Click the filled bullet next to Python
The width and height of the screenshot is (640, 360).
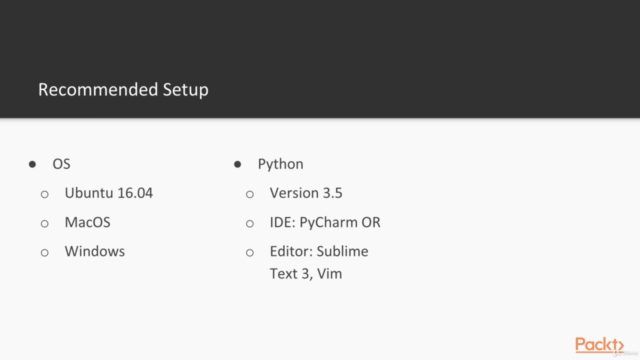click(x=238, y=164)
